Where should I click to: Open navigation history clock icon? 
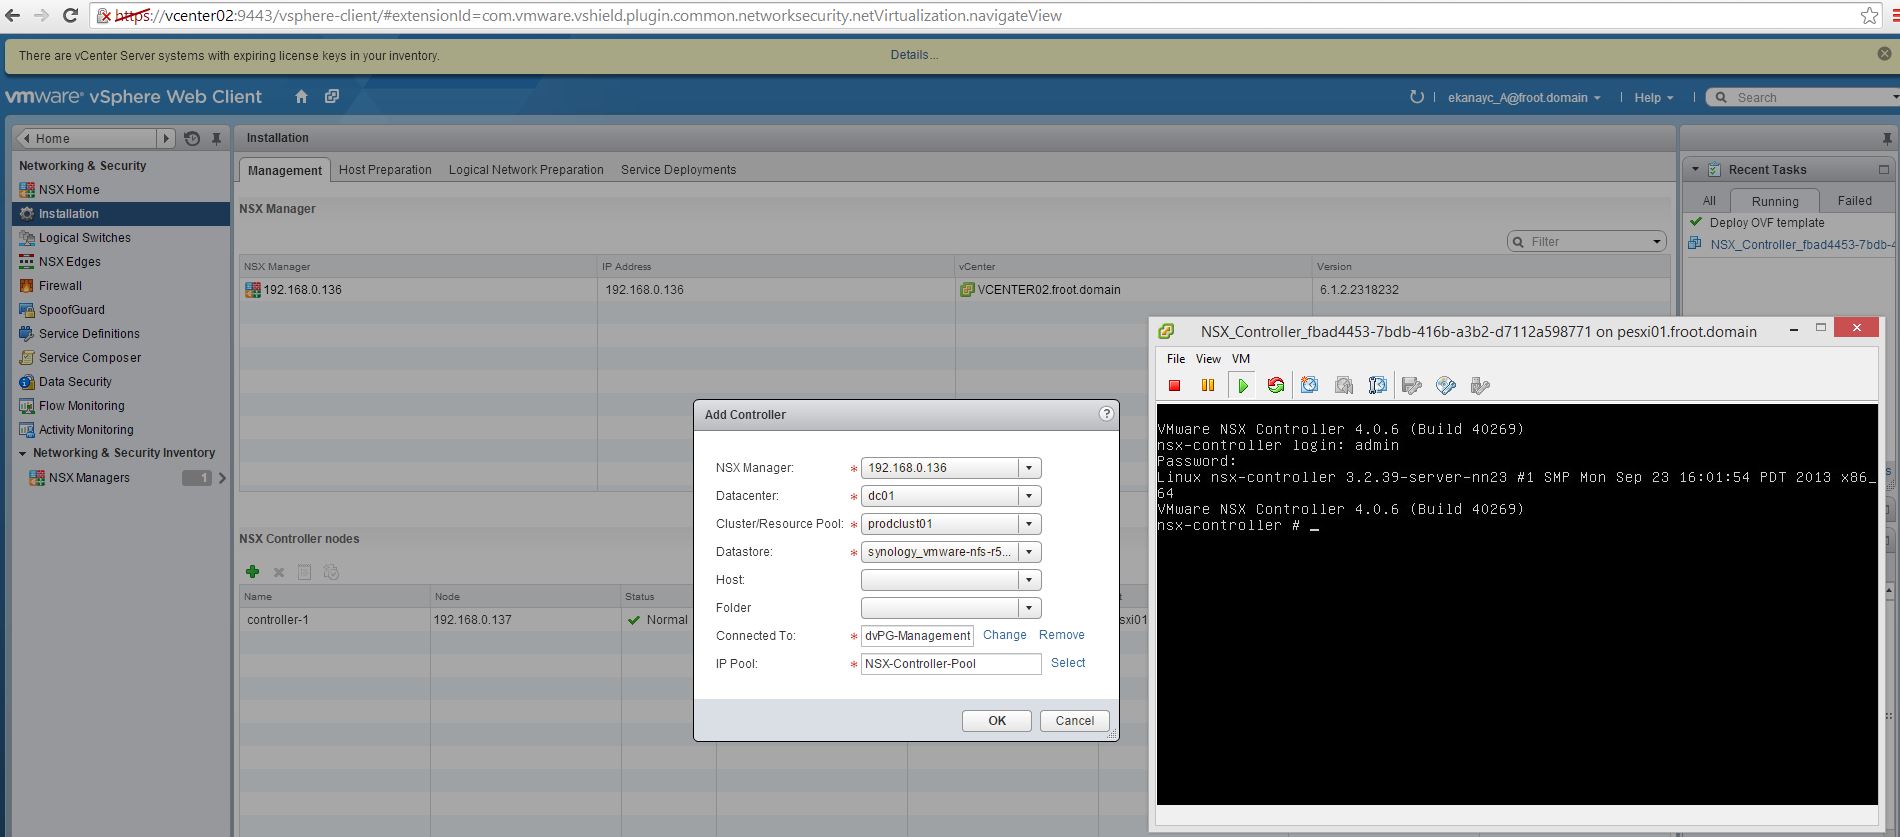coord(192,139)
